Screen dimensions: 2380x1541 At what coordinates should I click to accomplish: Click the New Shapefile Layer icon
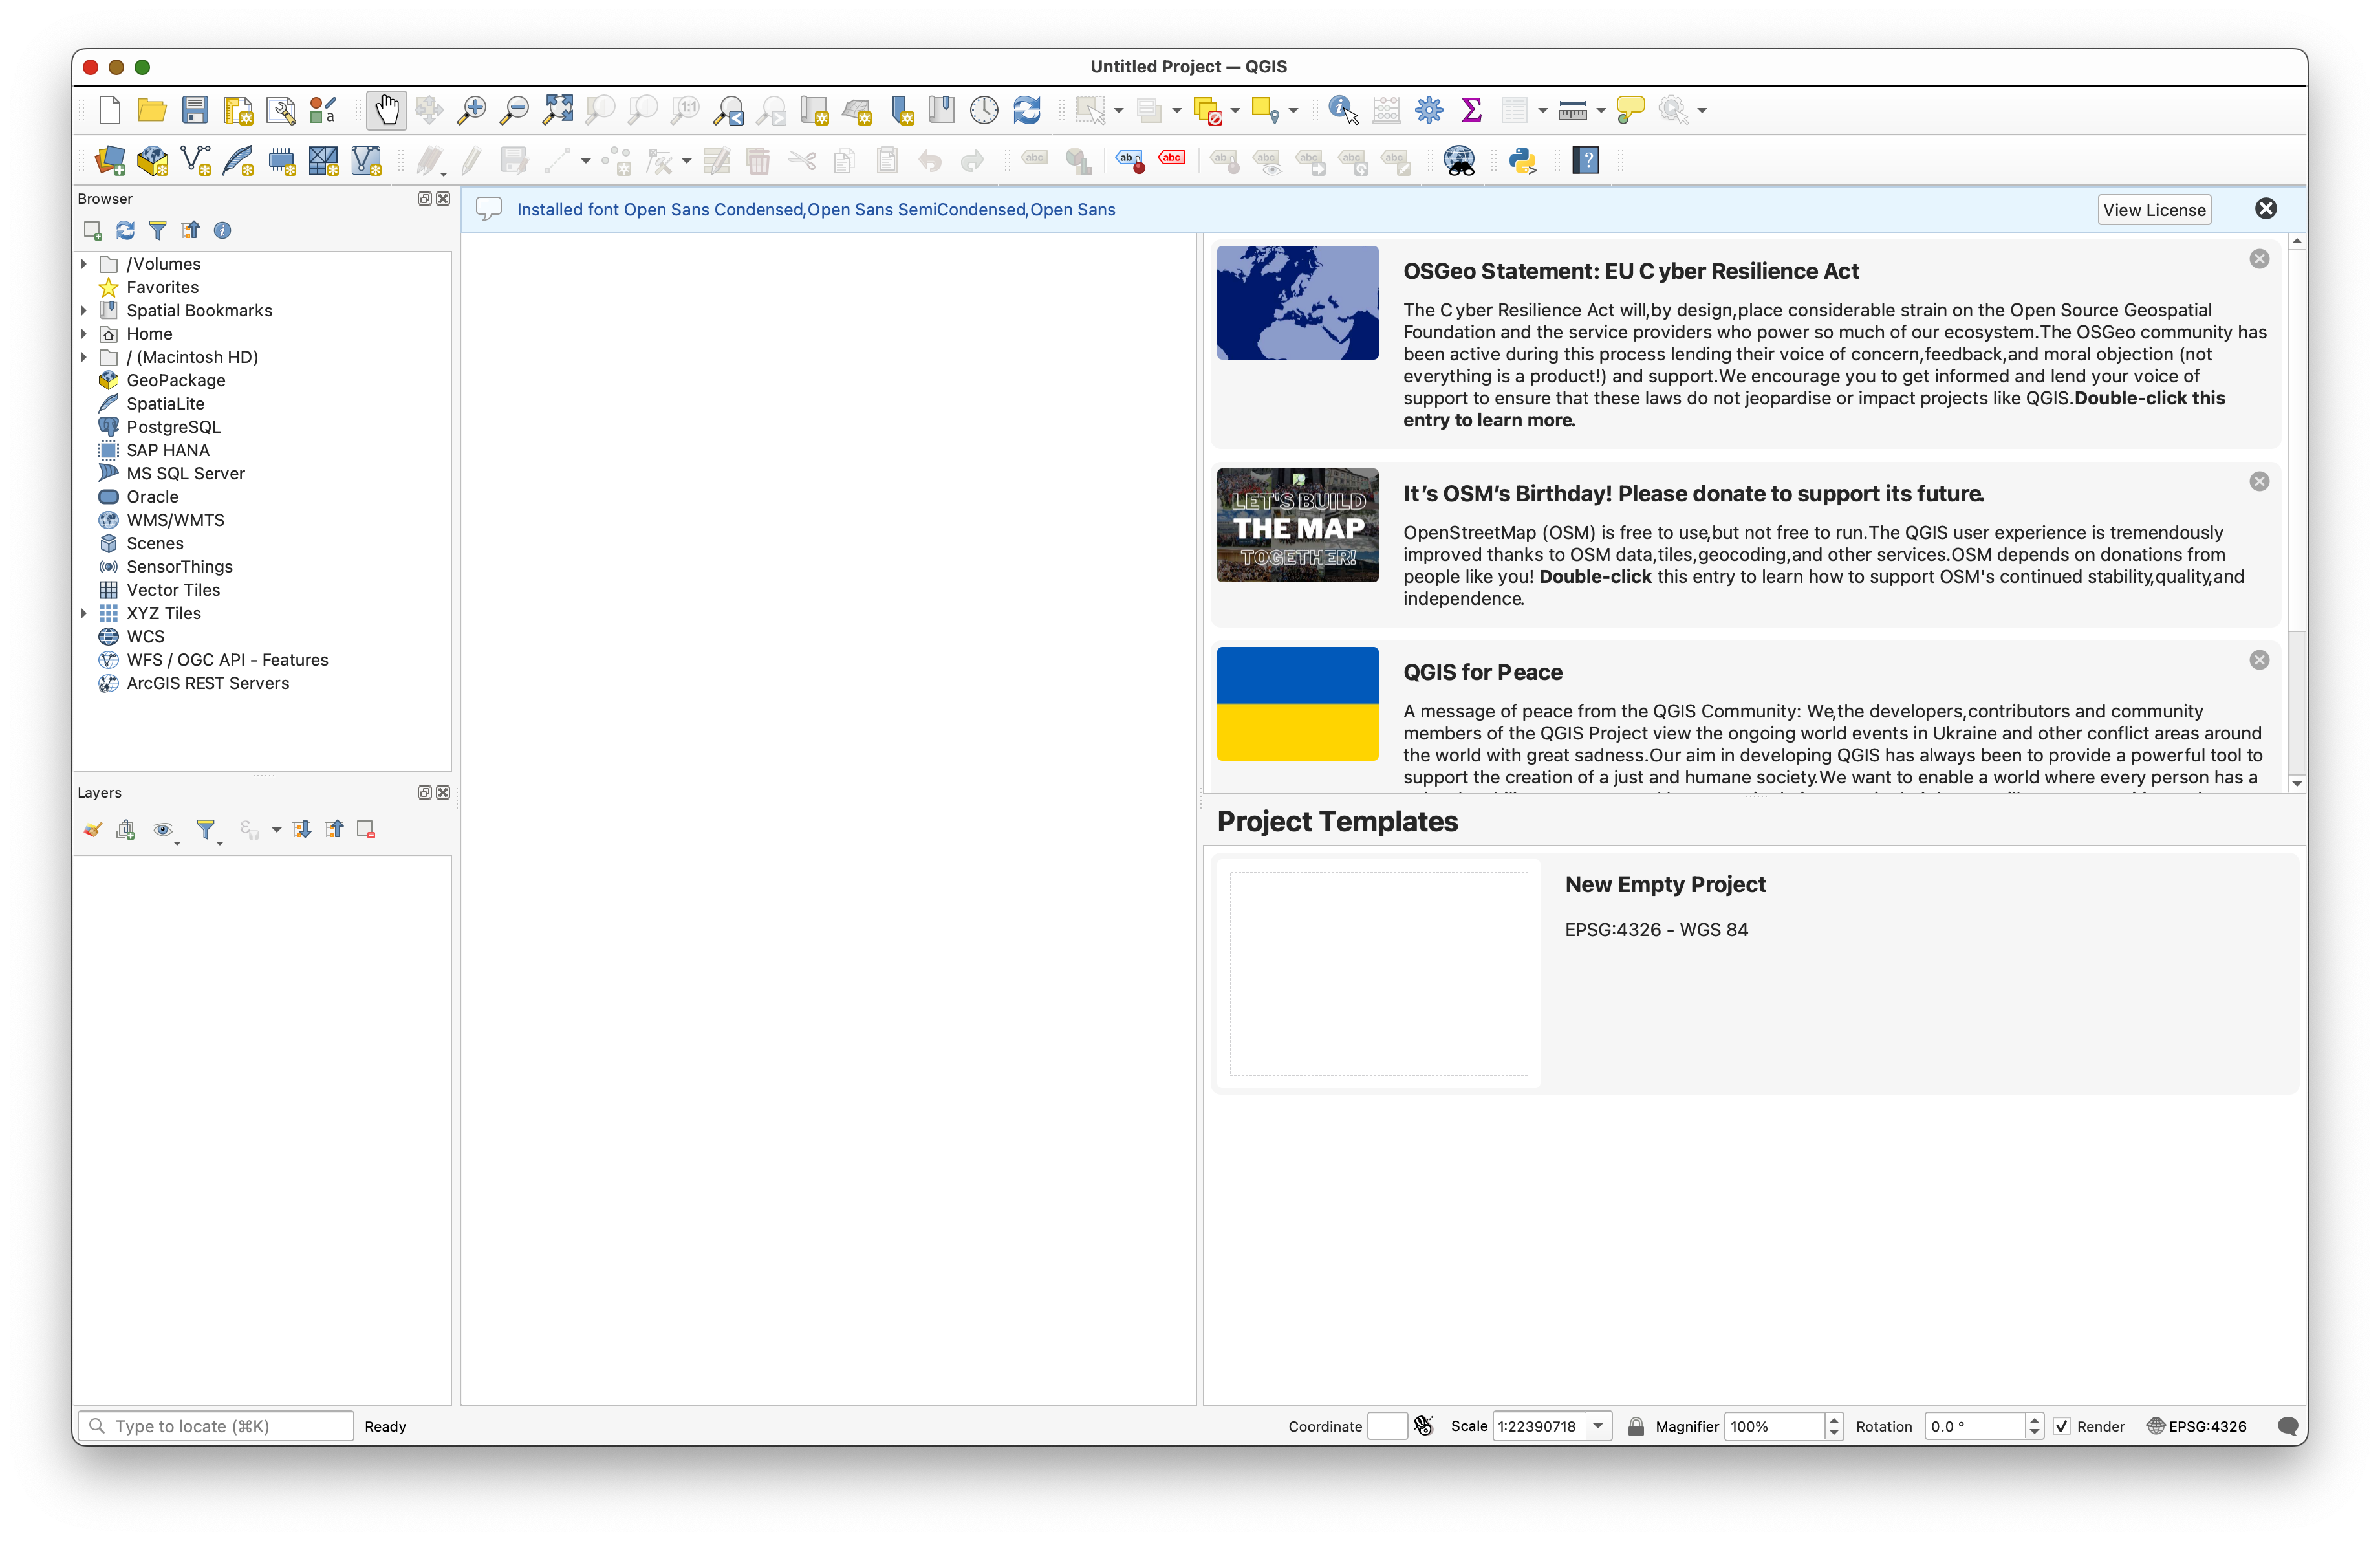coord(196,161)
